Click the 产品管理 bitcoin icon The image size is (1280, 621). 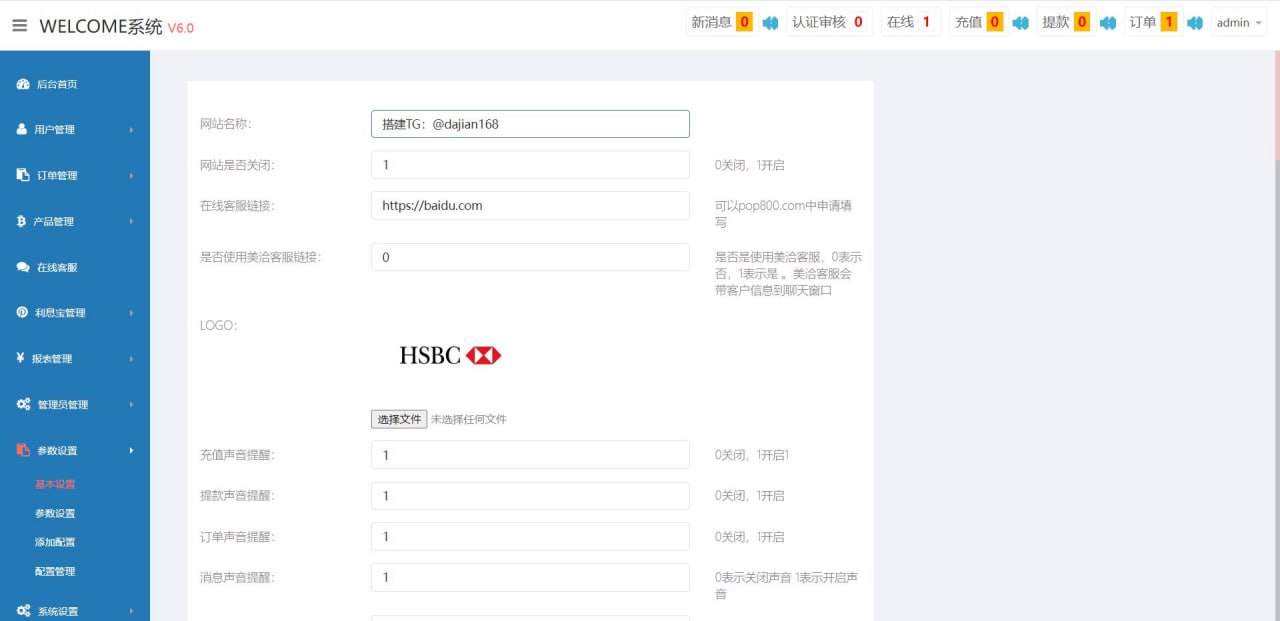click(22, 221)
